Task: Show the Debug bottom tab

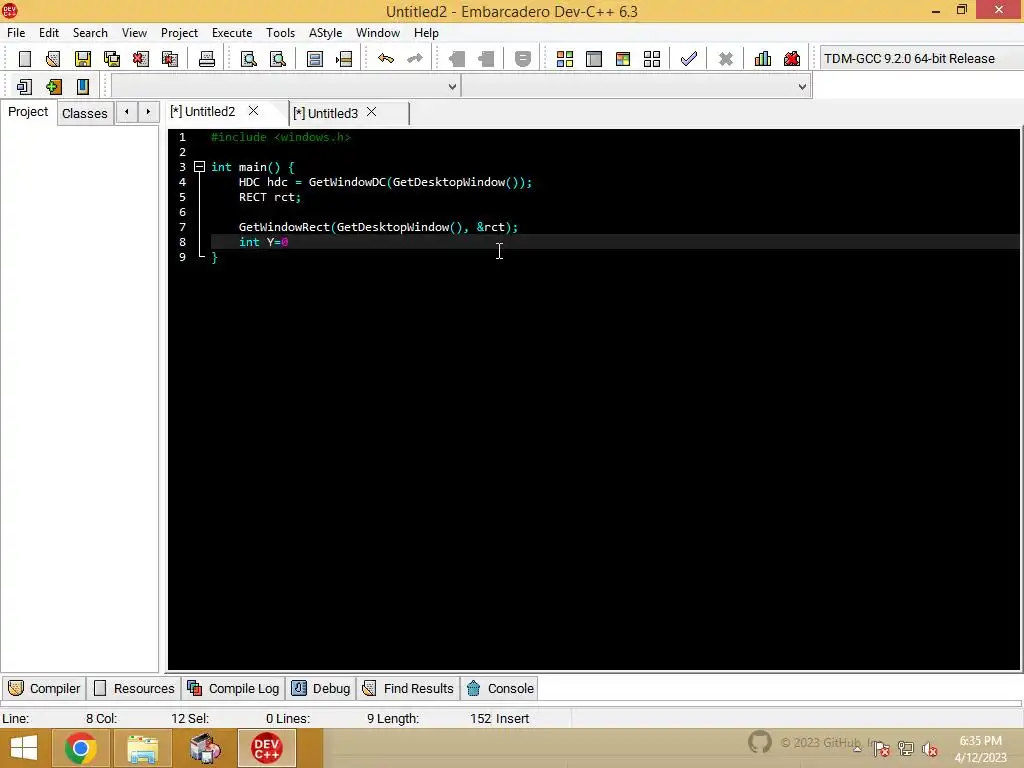Action: click(x=321, y=688)
